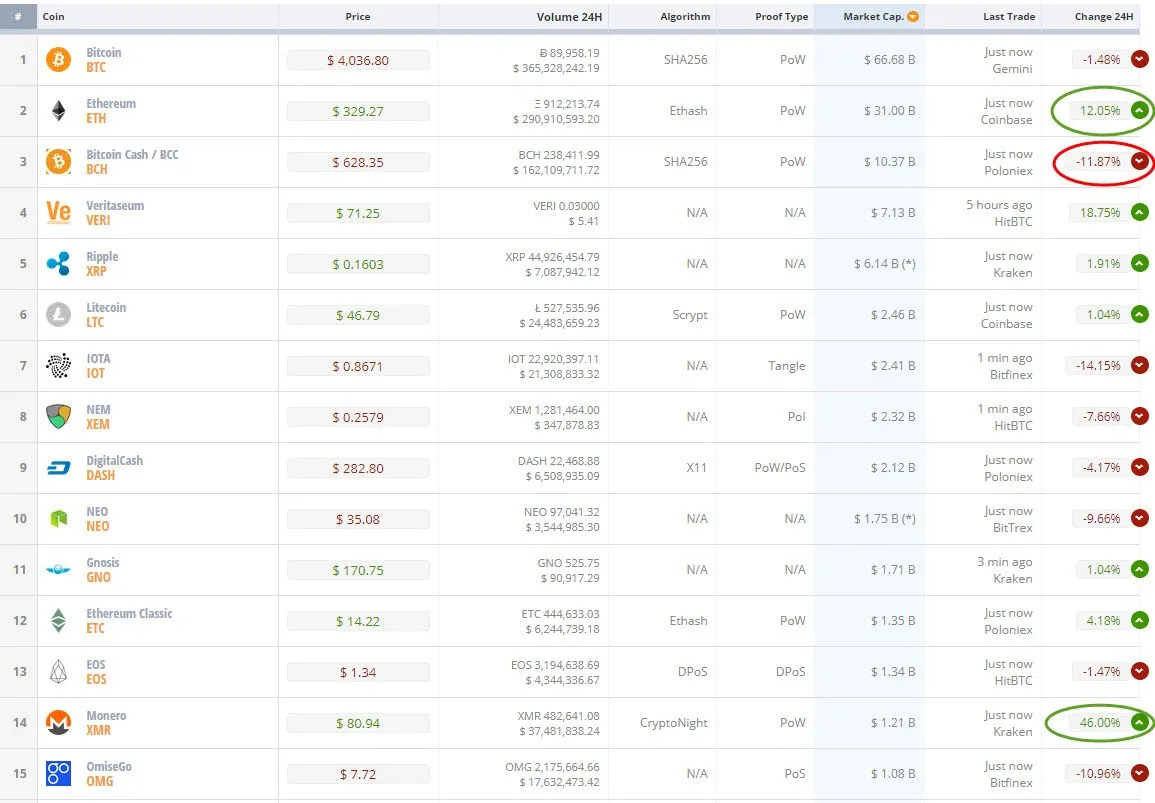This screenshot has height=803, width=1155.
Task: Click the 46.00% change for Monero
Action: [1100, 723]
